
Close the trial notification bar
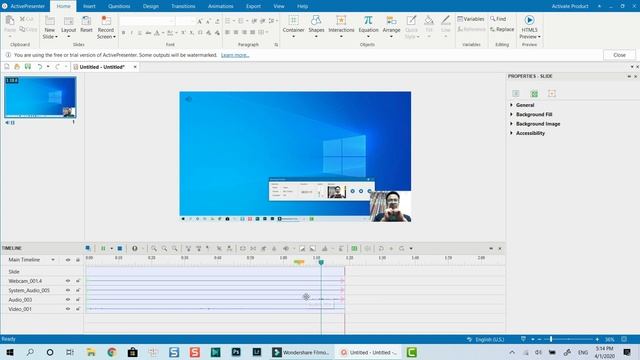pyautogui.click(x=619, y=55)
